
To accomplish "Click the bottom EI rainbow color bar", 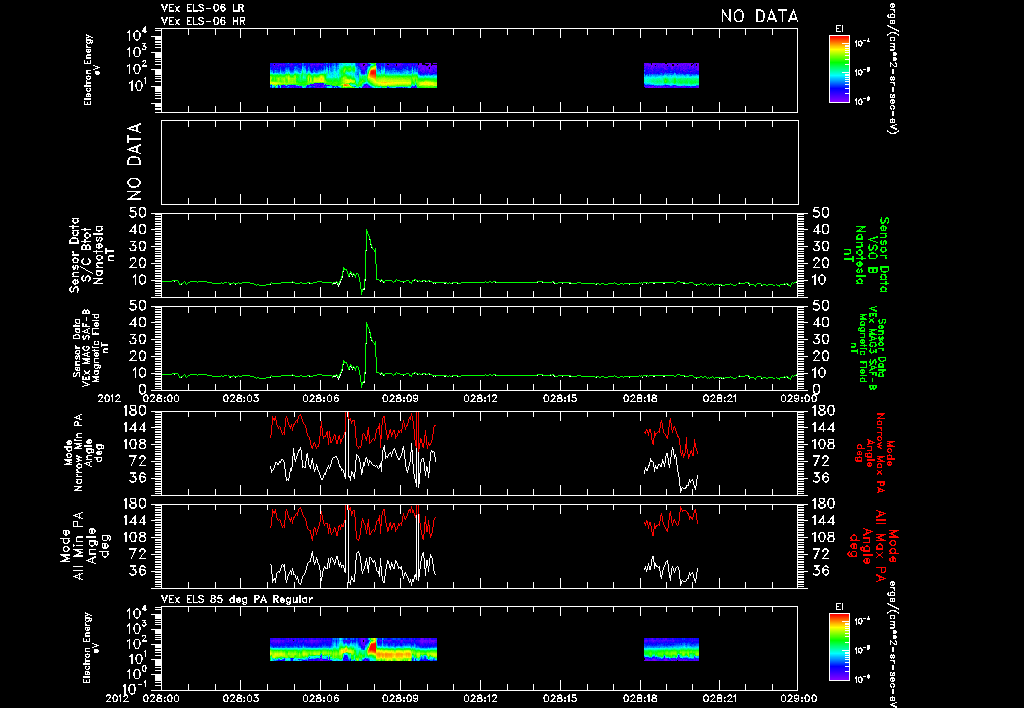I will 839,647.
